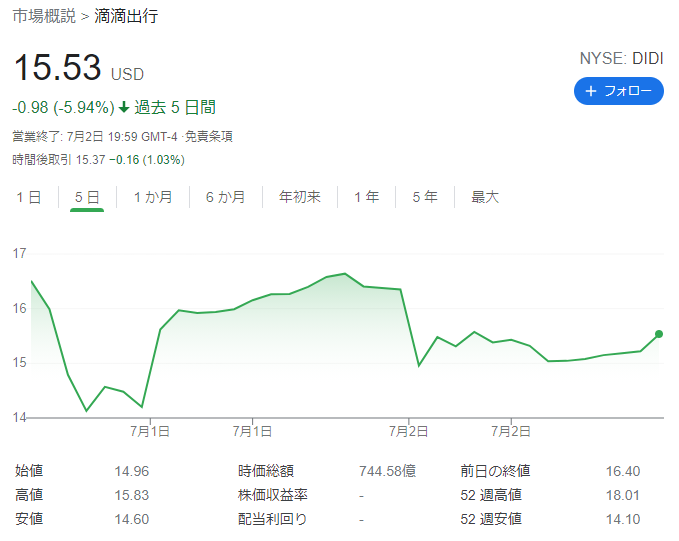Choose the 年初来 range tab
The image size is (679, 541).
[x=300, y=198]
